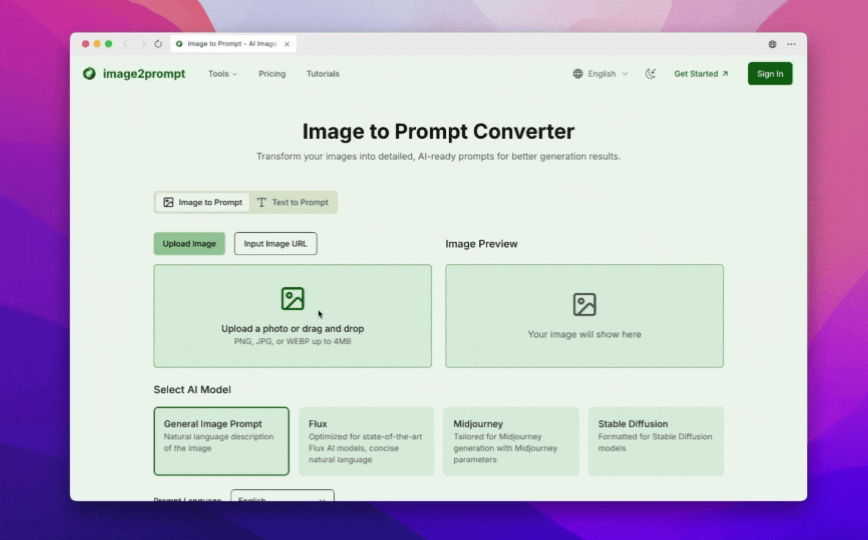Click the PNG, JPG, or WEBP up to 4MB text
Screen dimensions: 868x540
pos(292,341)
